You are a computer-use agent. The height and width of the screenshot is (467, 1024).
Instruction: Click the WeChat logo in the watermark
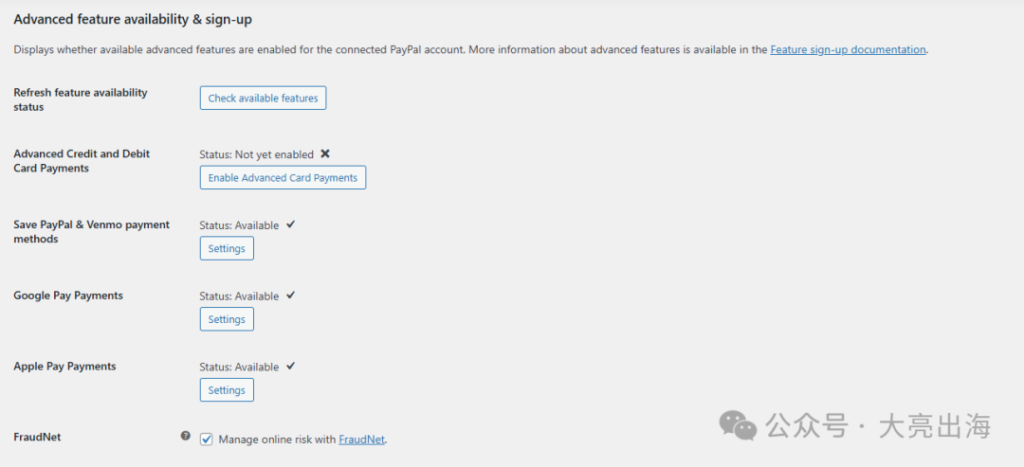738,425
